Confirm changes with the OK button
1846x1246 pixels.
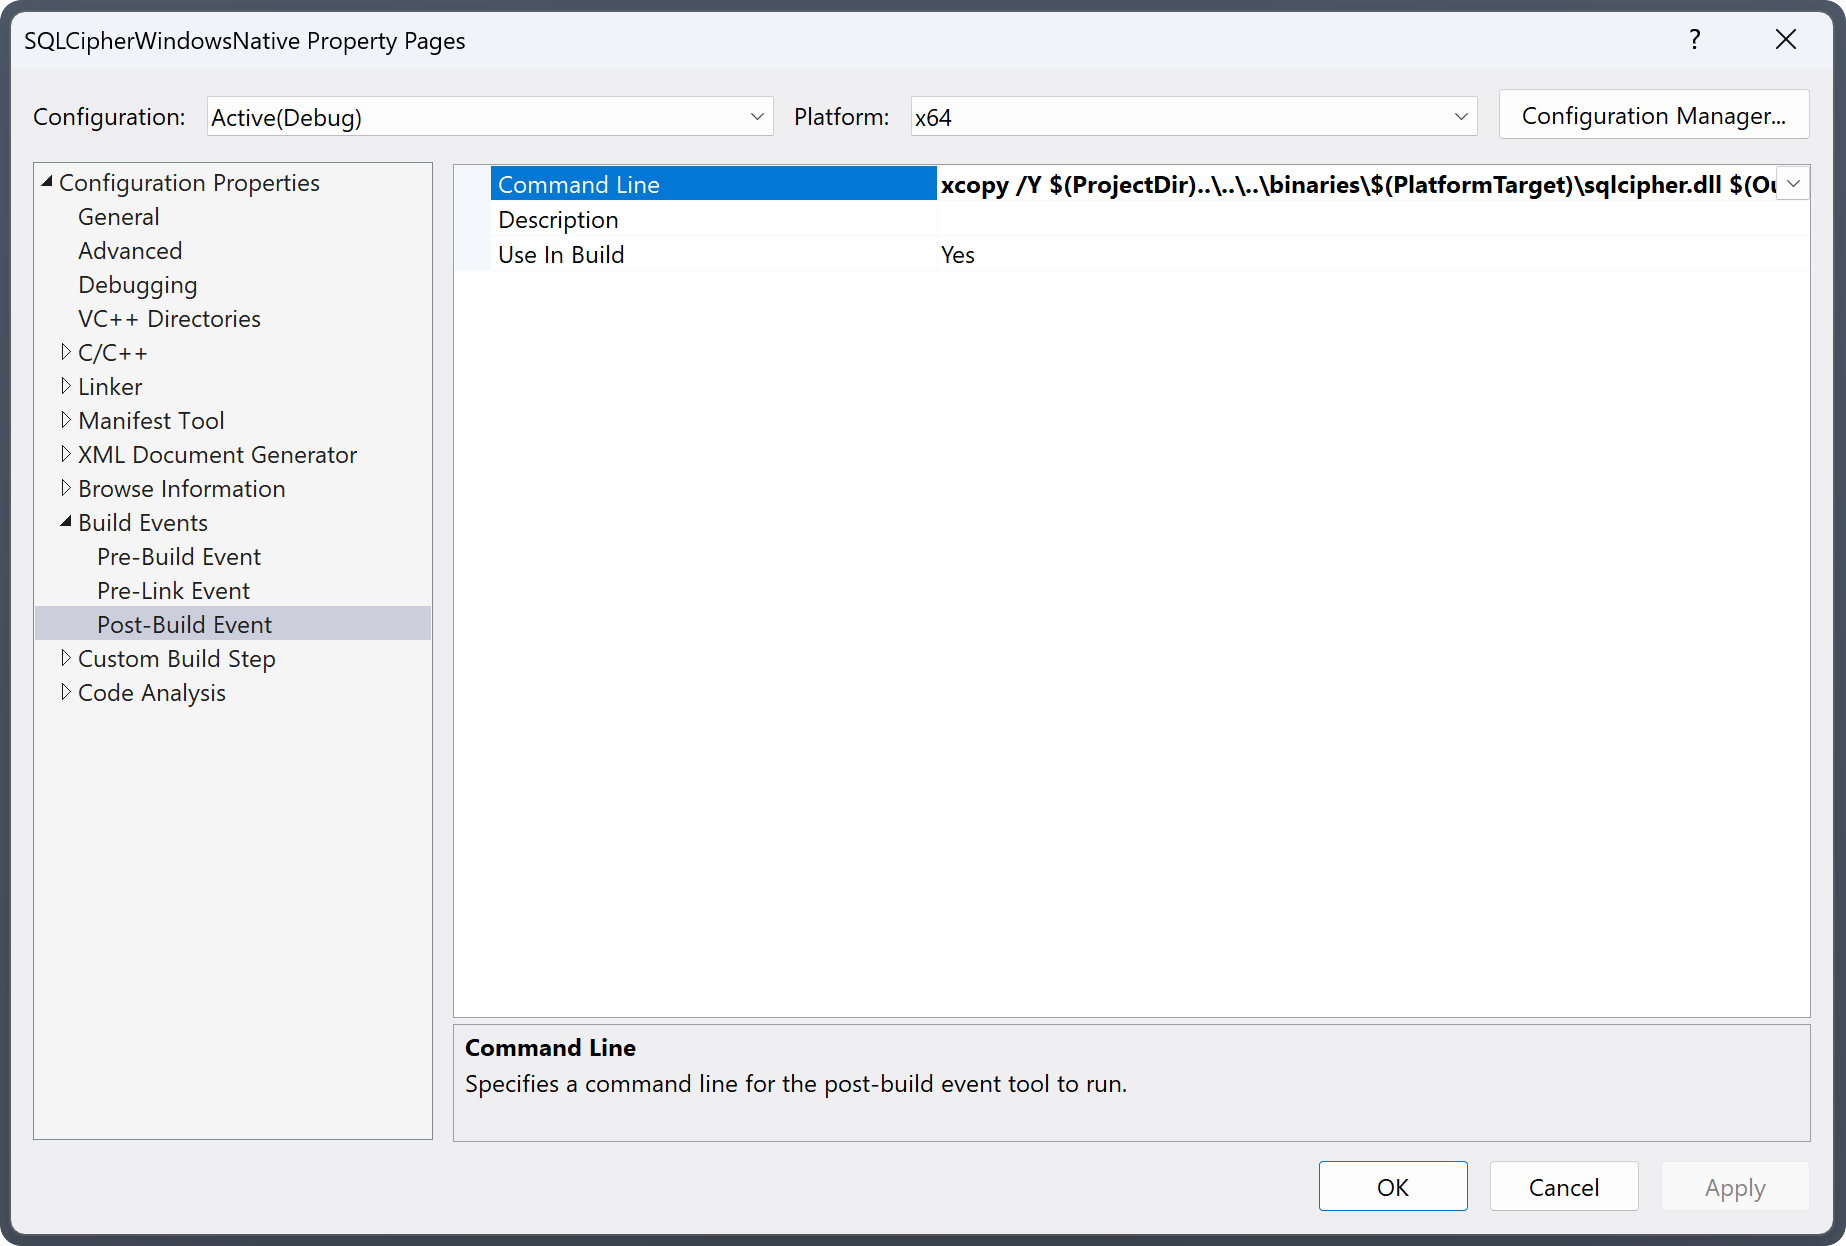[x=1393, y=1187]
